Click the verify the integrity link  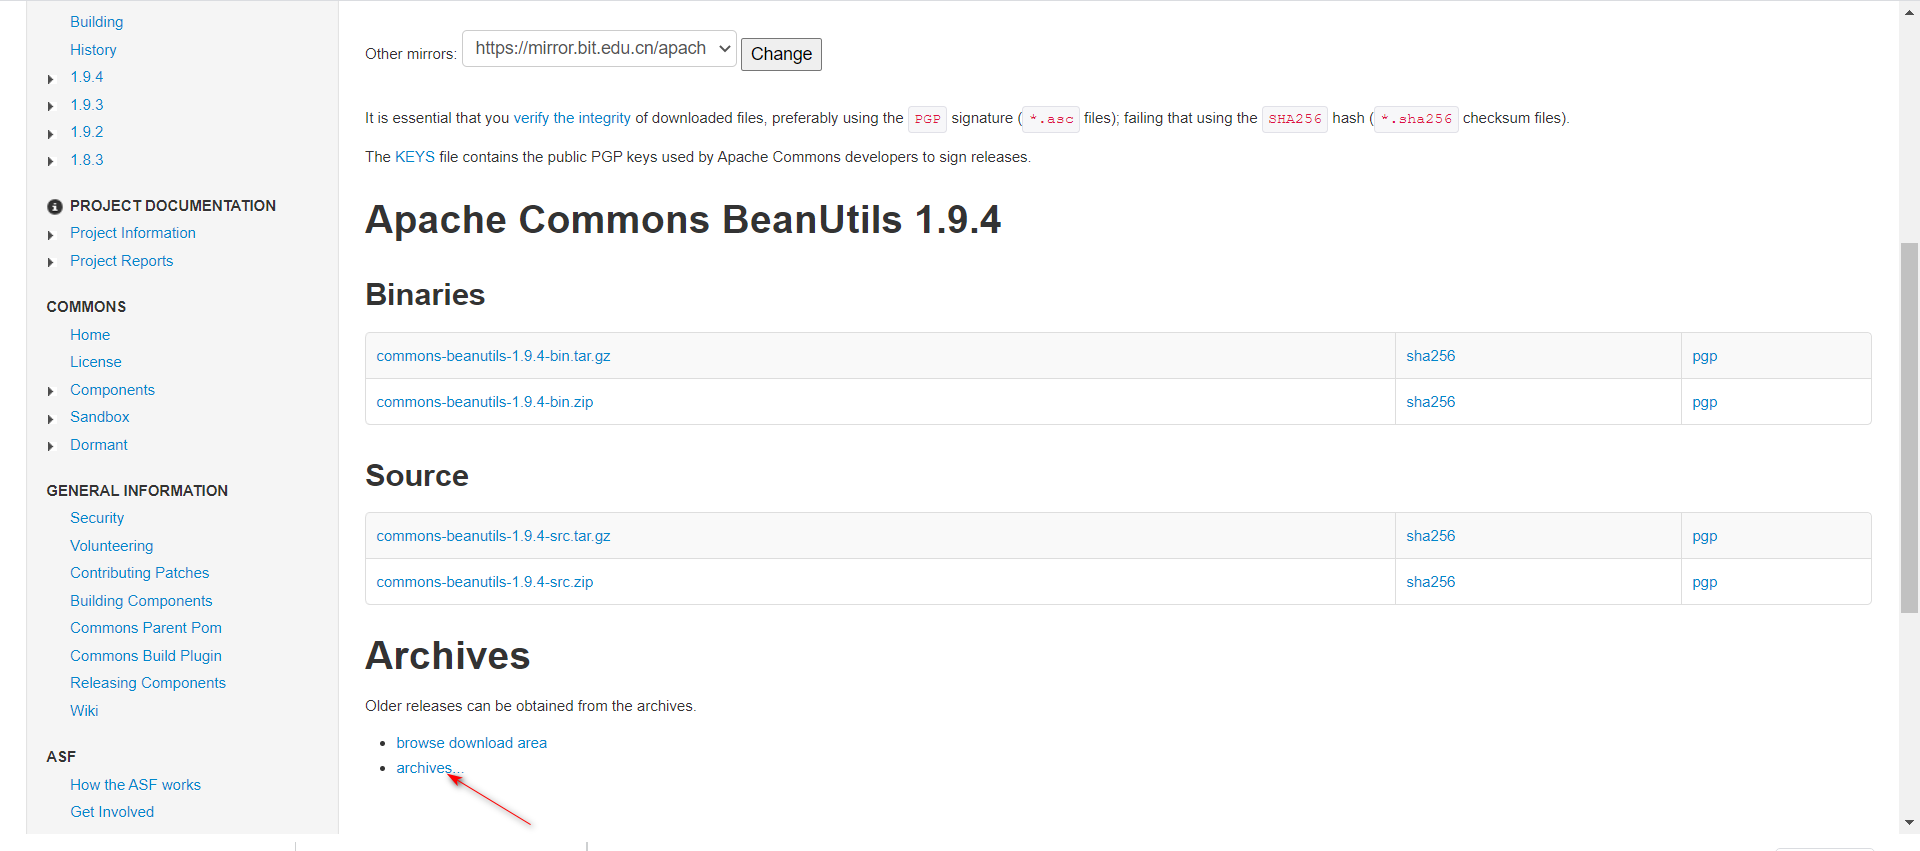[572, 118]
